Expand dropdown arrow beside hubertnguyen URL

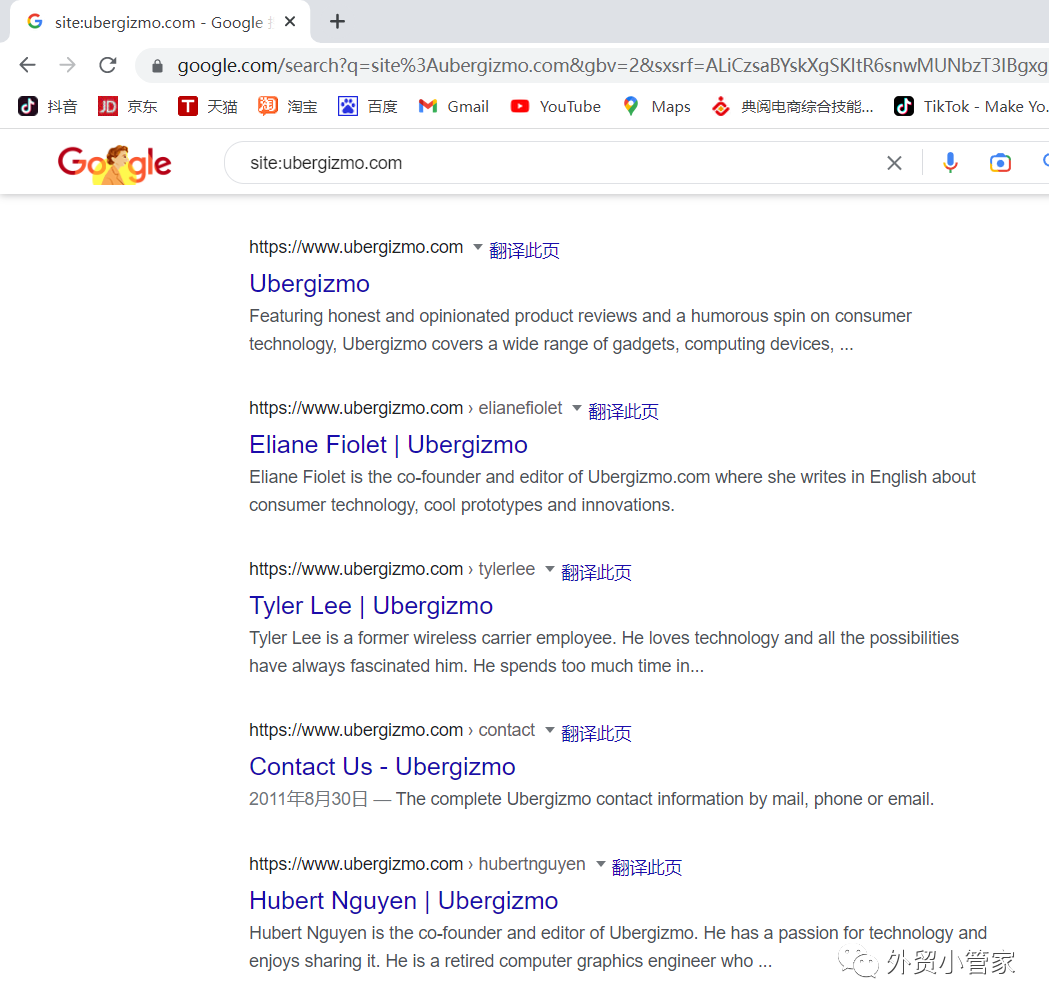601,864
